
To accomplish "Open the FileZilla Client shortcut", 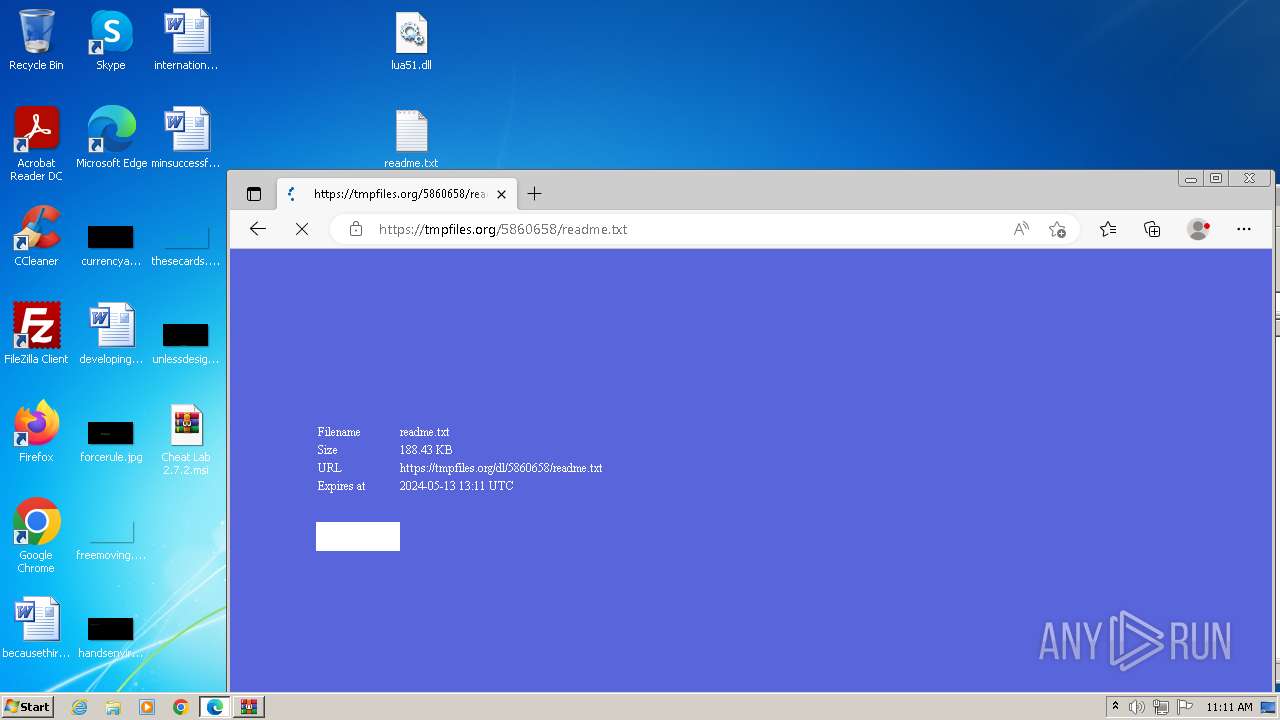I will [36, 333].
